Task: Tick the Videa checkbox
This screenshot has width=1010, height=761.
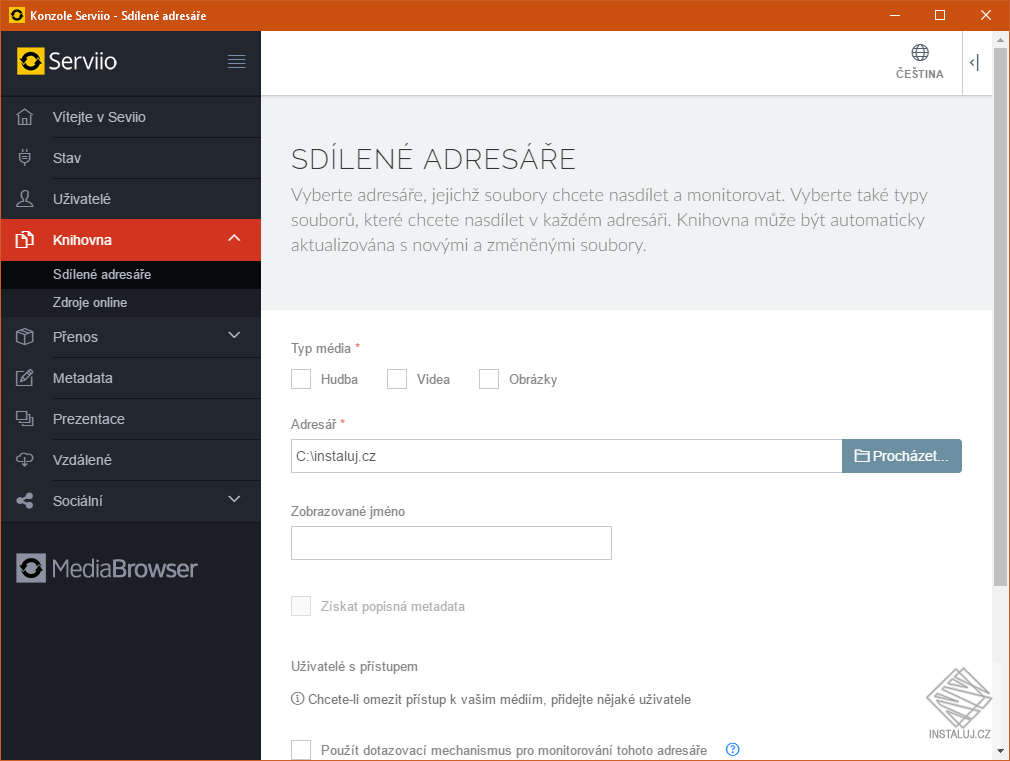Action: (x=397, y=379)
